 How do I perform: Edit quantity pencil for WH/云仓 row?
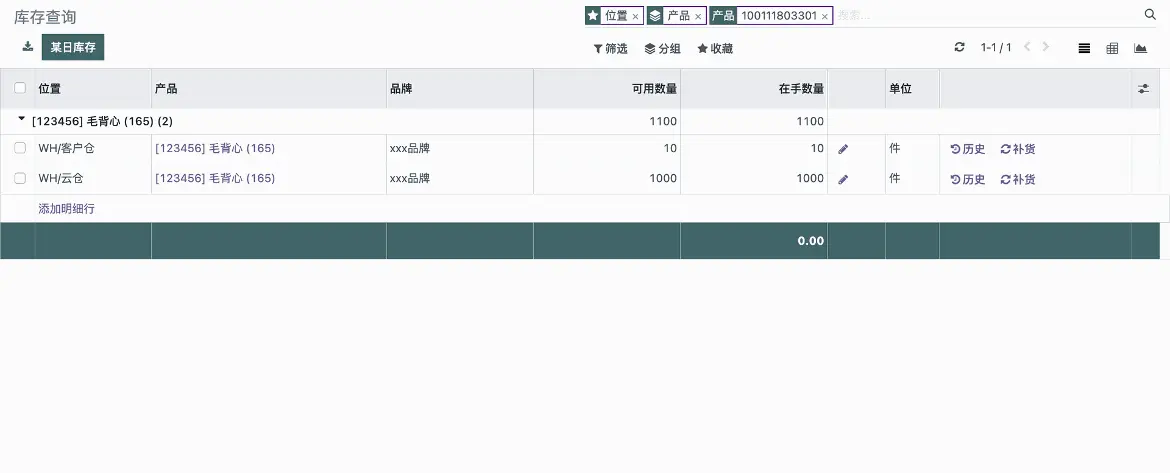point(843,180)
